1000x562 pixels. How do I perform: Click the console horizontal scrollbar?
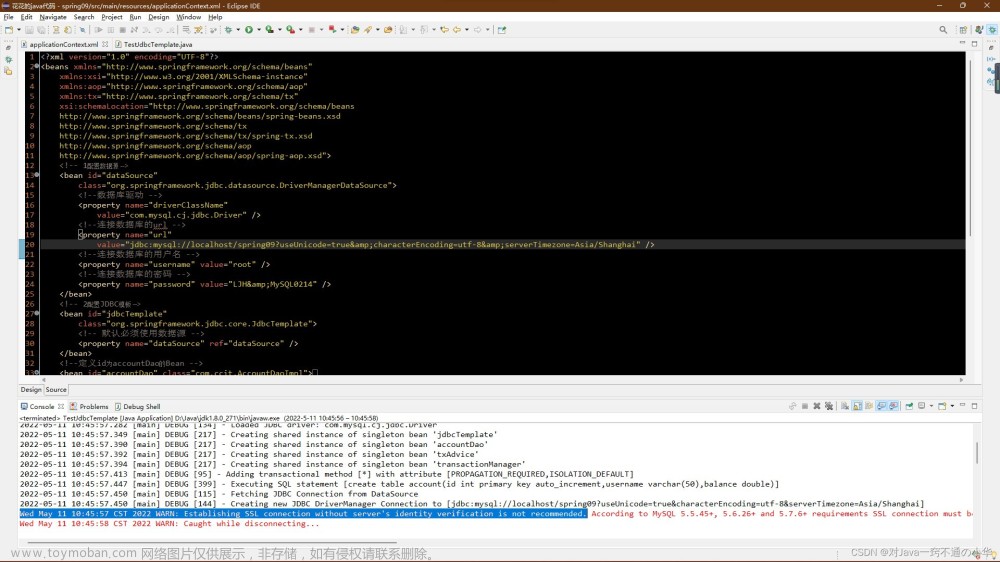coord(210,543)
